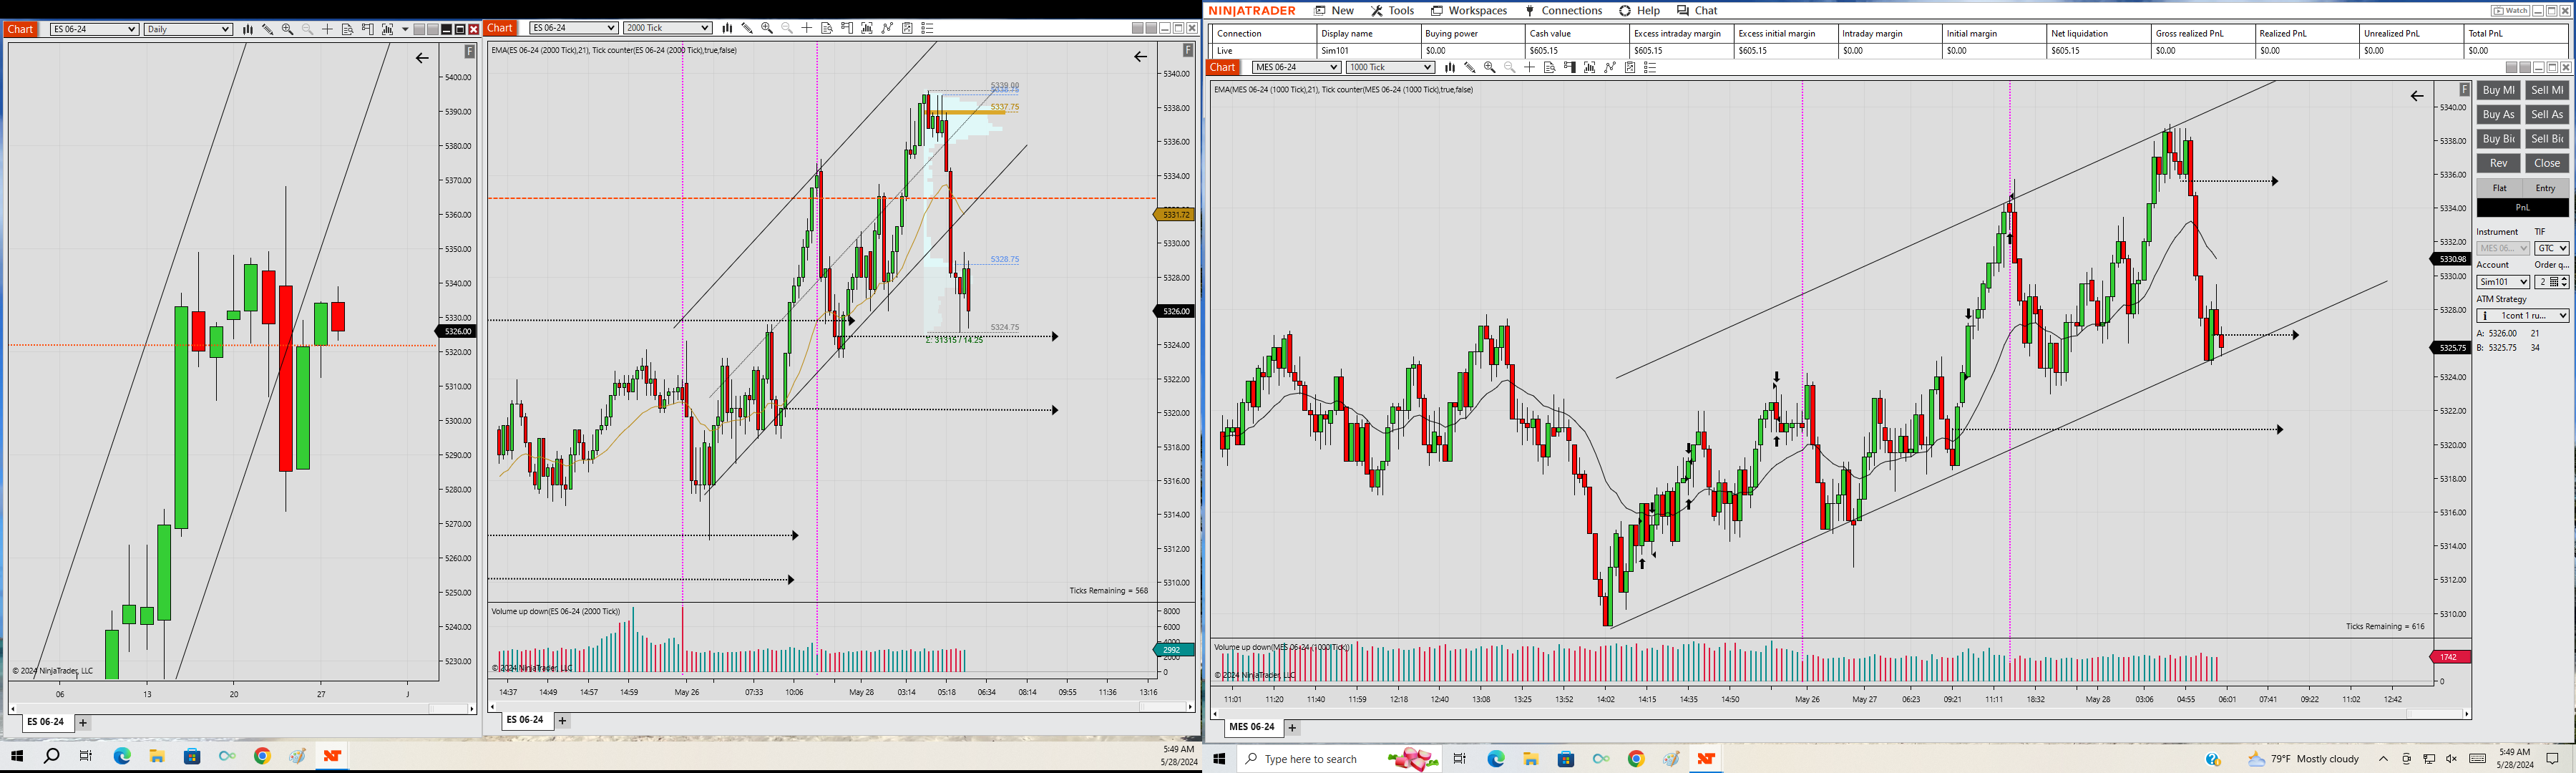
Task: Open indicators icon in MES chart toolbar
Action: point(1590,68)
